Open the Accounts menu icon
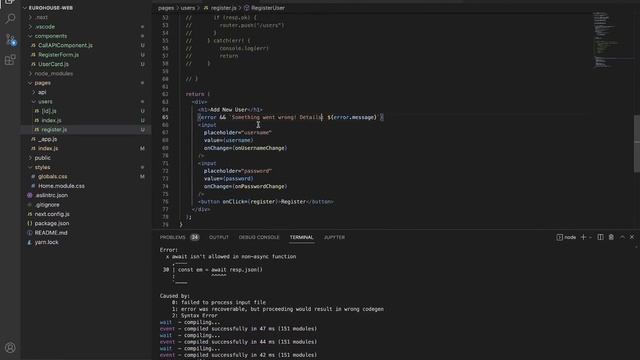This screenshot has height=360, width=640. (x=10, y=347)
